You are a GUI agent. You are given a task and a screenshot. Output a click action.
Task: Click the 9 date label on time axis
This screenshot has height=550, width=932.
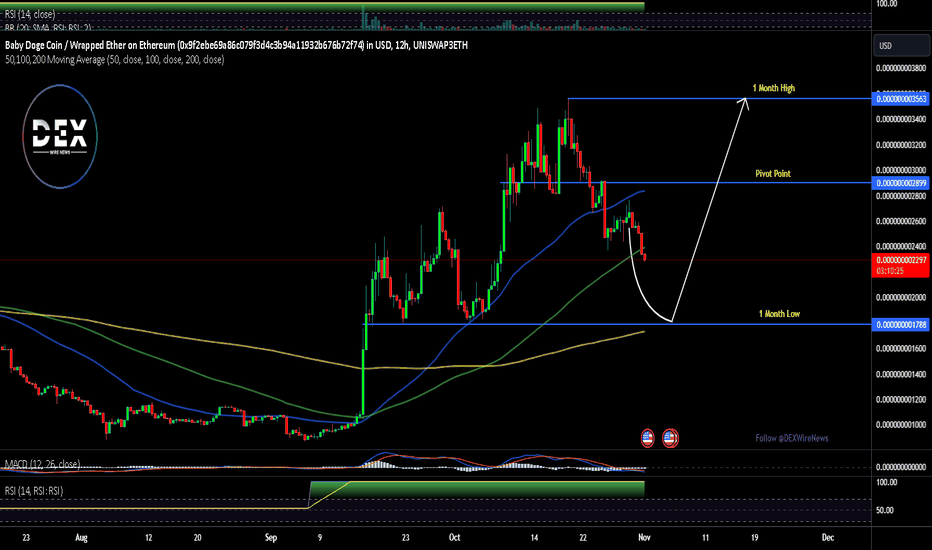coord(320,538)
